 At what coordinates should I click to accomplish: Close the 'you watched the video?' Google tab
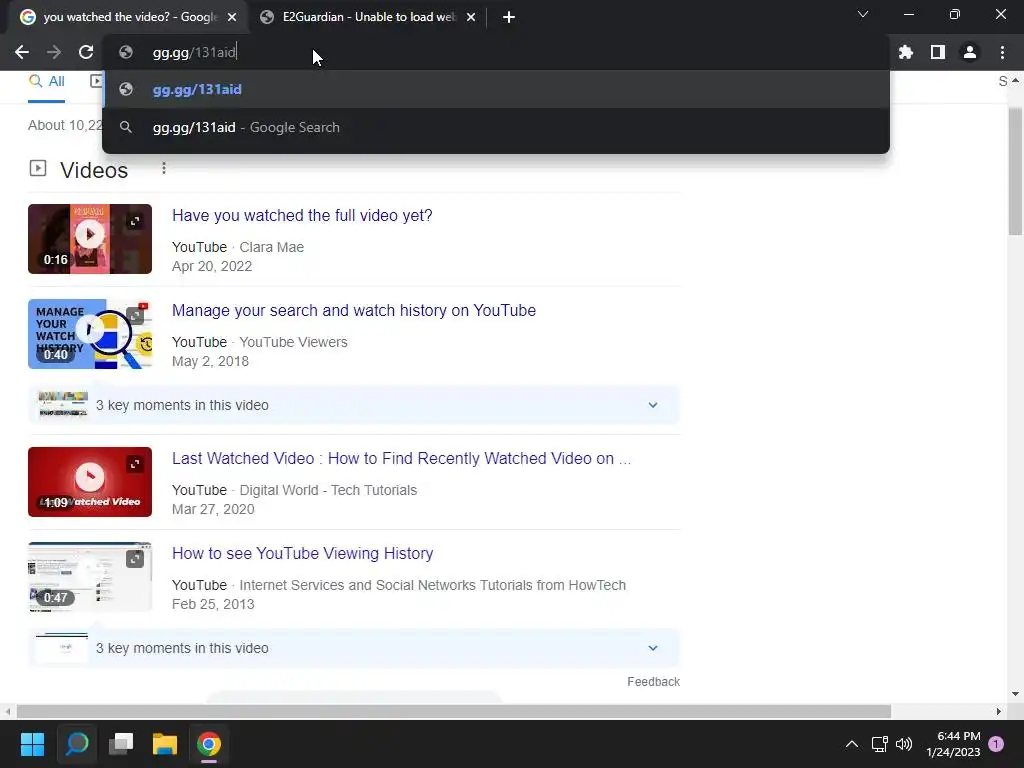point(232,17)
